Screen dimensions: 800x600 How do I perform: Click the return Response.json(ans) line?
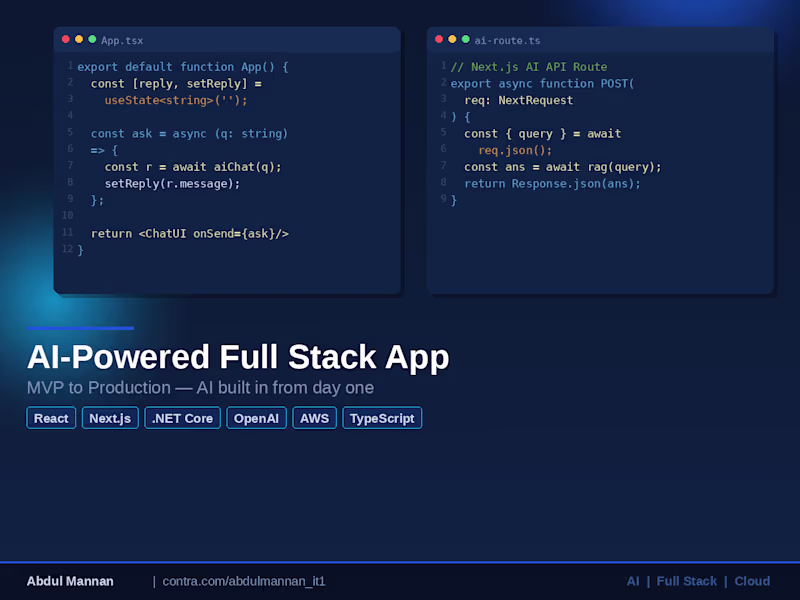[x=552, y=184]
